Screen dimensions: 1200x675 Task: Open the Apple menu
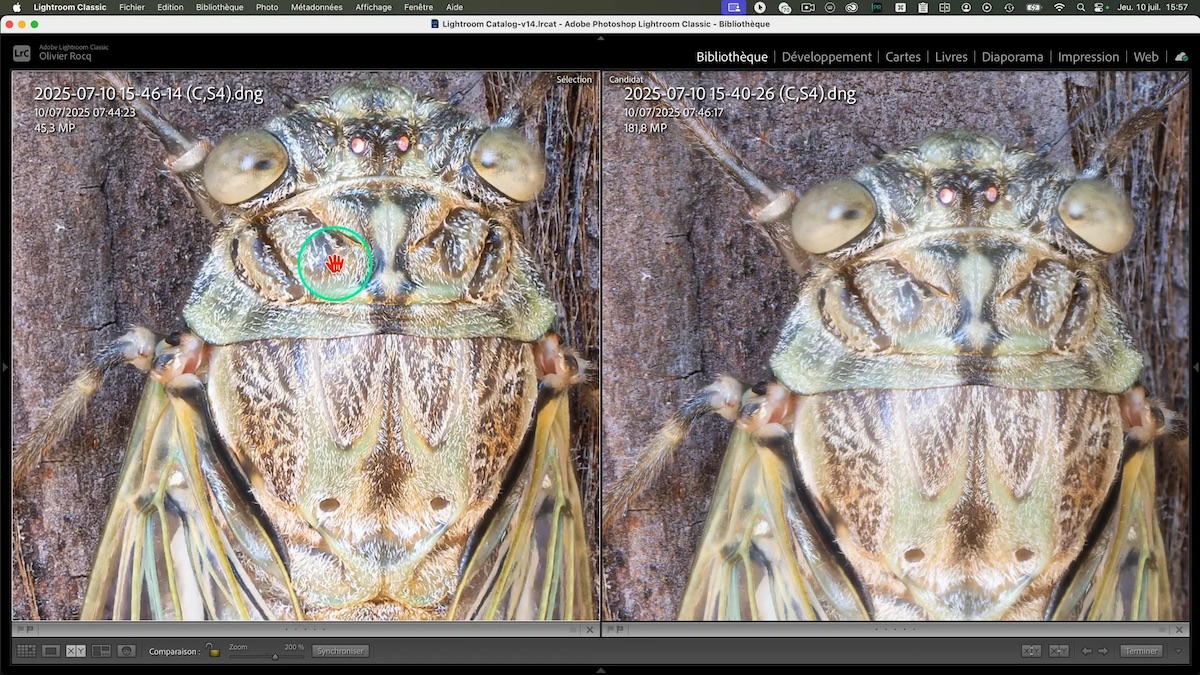coord(16,7)
